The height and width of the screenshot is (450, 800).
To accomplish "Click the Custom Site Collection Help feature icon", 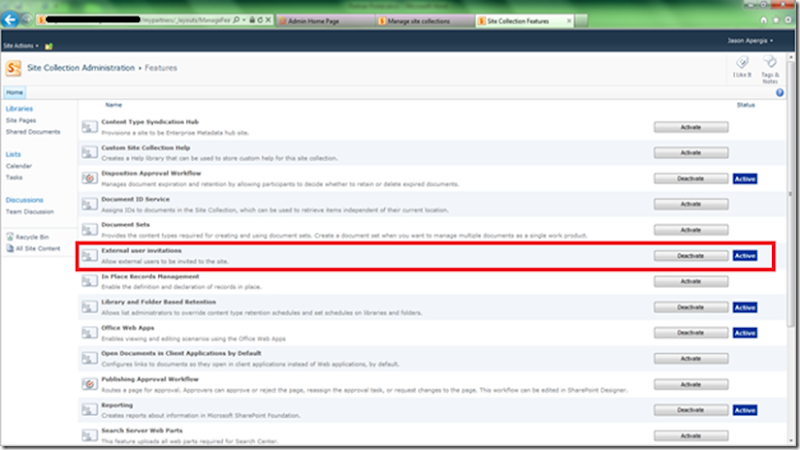I will pos(90,152).
